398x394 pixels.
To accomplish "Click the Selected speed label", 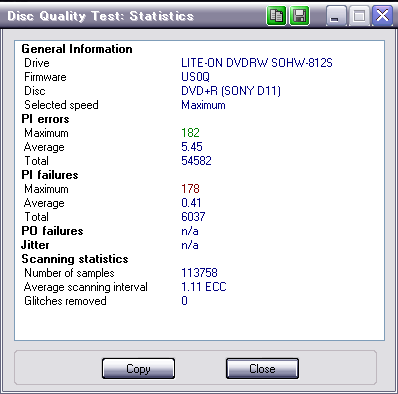I will coord(61,105).
